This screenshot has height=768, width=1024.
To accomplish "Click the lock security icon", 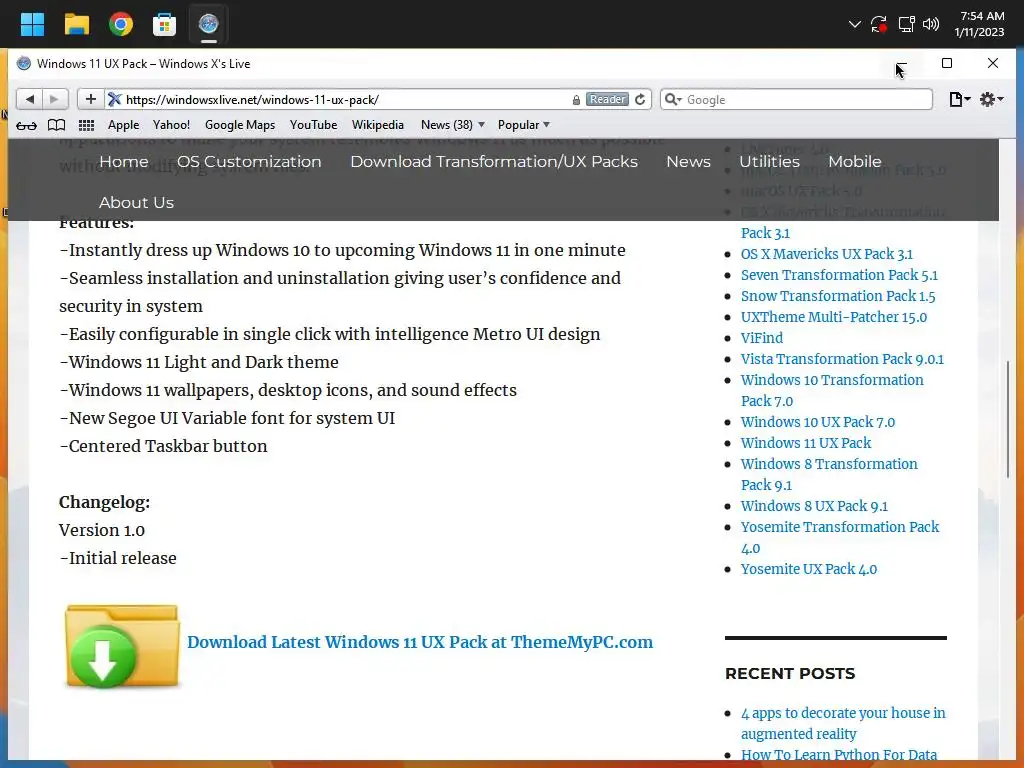I will tap(576, 100).
